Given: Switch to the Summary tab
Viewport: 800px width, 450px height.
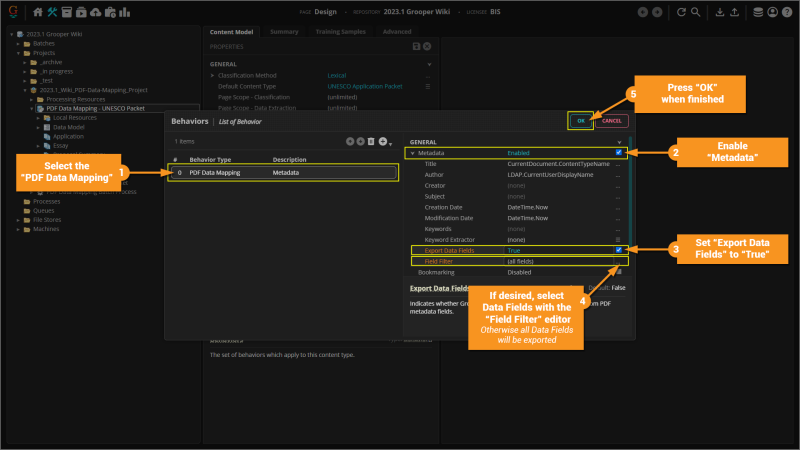Looking at the screenshot, I should pos(284,32).
